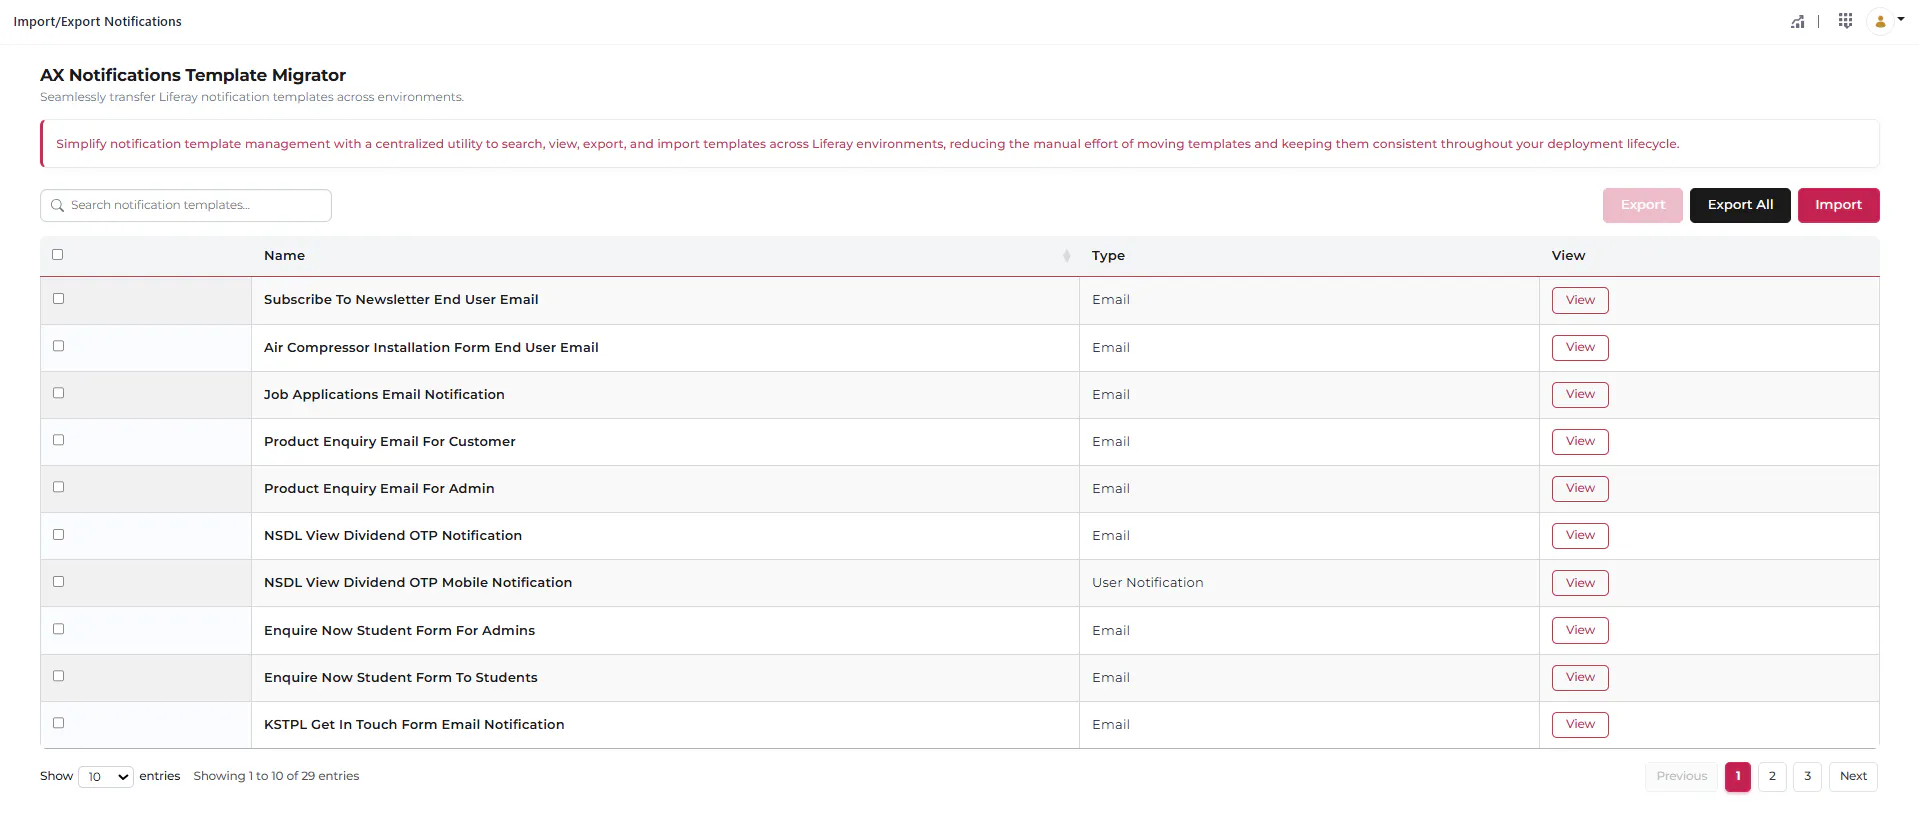1919x834 pixels.
Task: View the Subscribe To Newsletter template
Action: [x=1580, y=300]
